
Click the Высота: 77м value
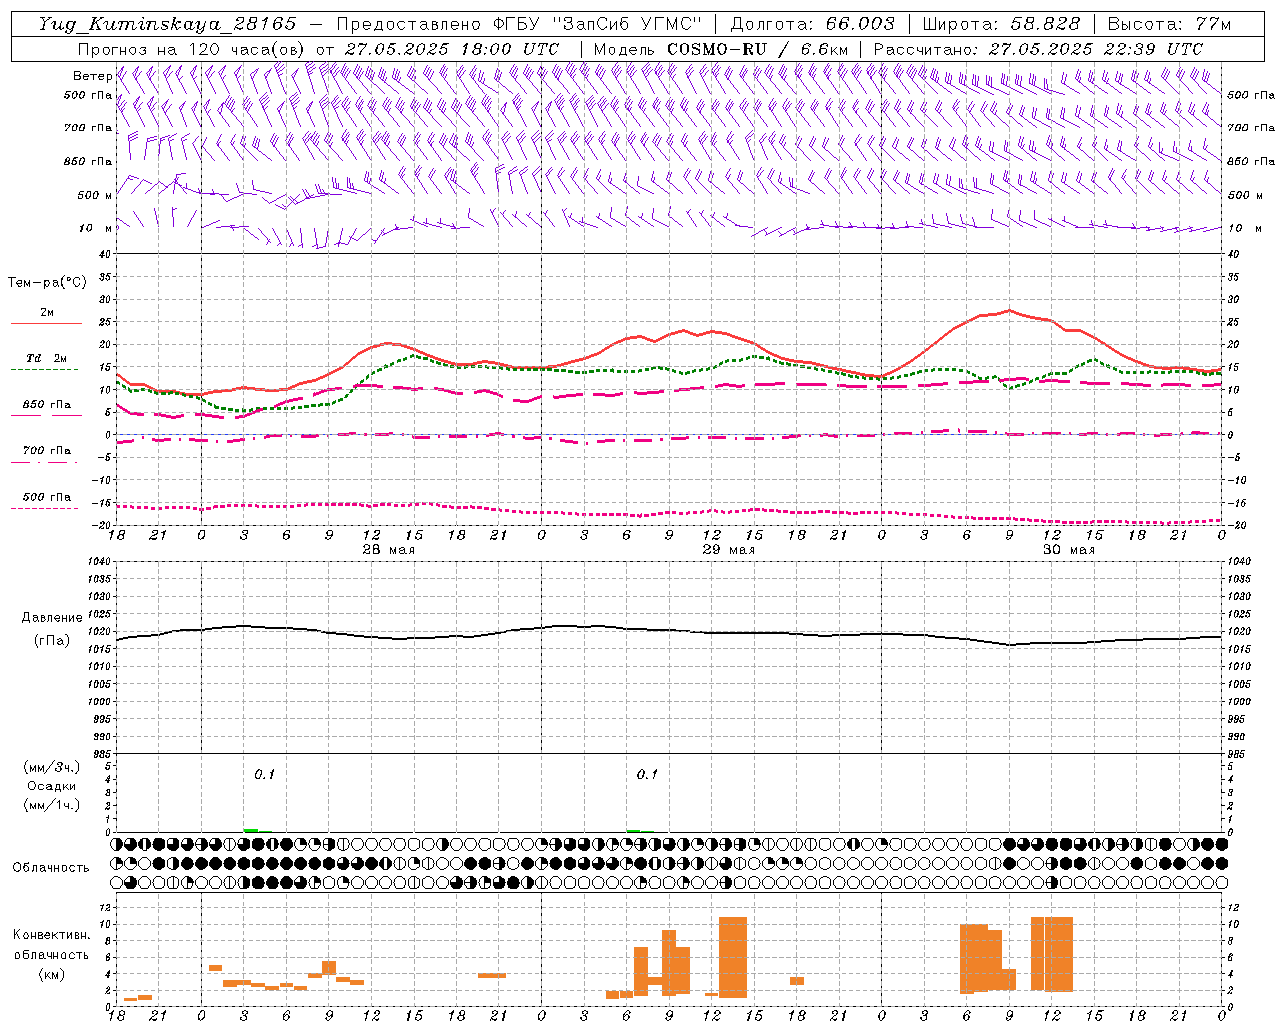coord(1169,24)
